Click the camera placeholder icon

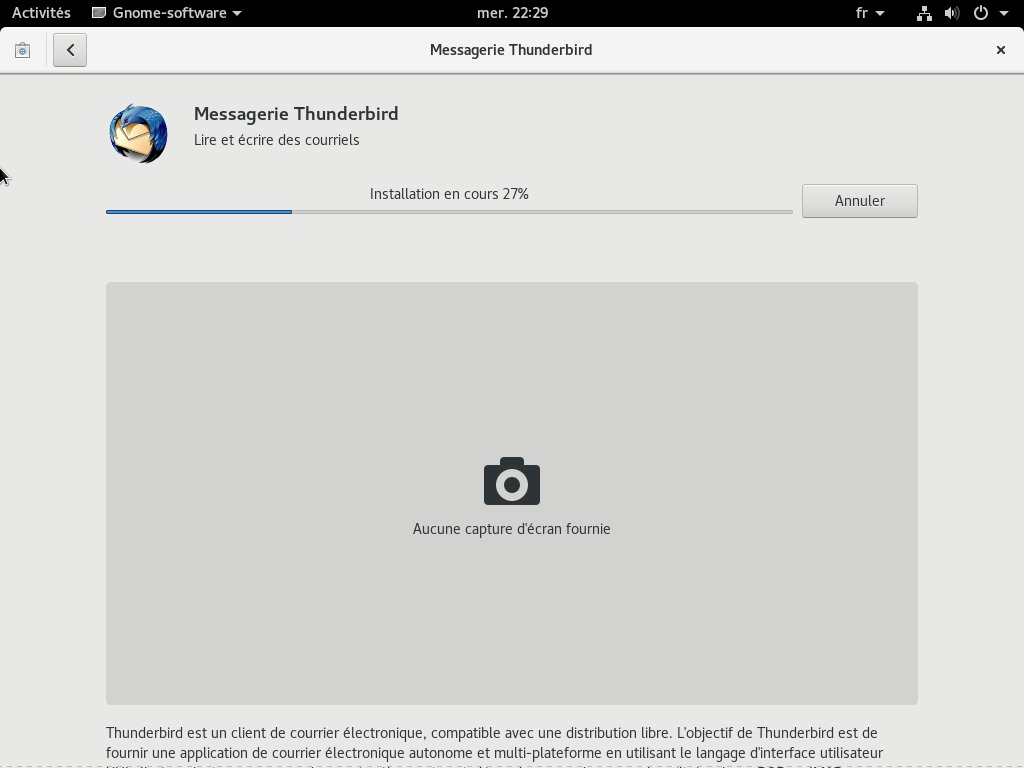click(511, 481)
